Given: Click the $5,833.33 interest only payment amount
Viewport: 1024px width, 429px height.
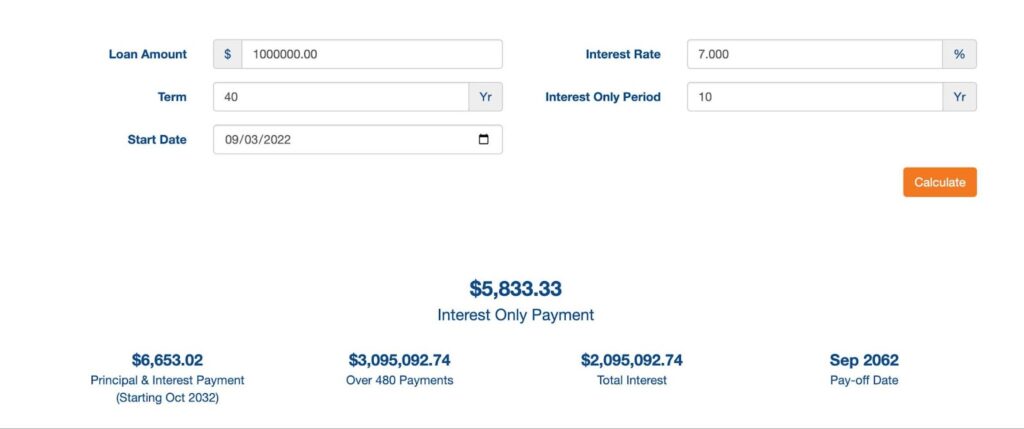Looking at the screenshot, I should [x=515, y=289].
